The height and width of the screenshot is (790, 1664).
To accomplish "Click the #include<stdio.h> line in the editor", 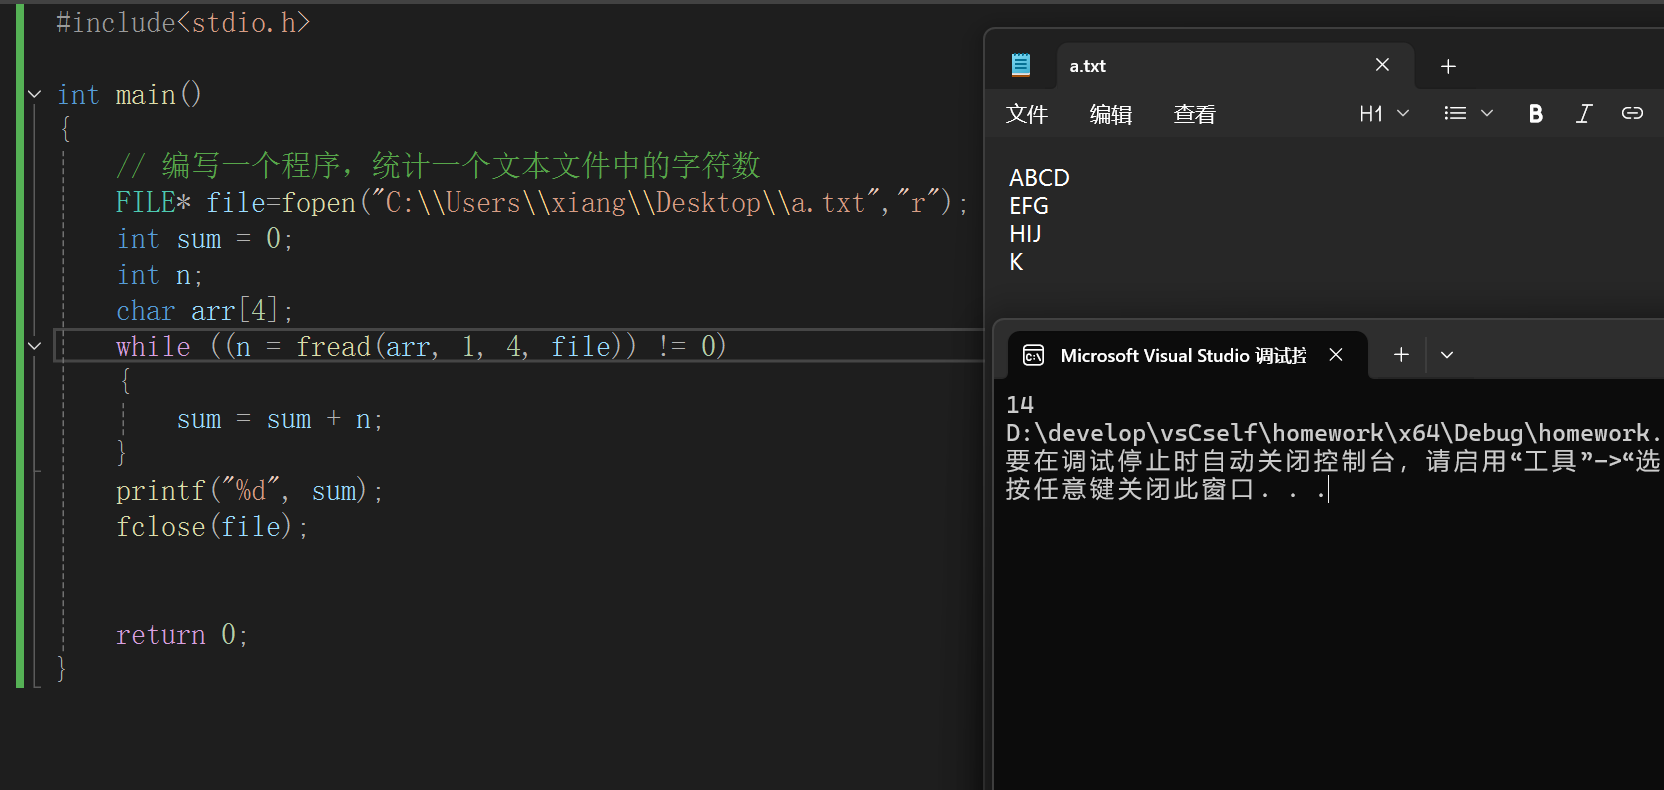I will 183,22.
